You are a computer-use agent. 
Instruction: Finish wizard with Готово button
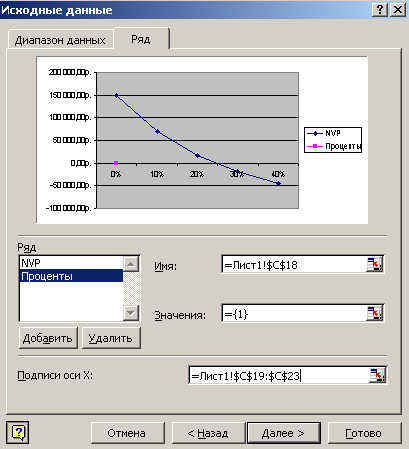(x=365, y=433)
